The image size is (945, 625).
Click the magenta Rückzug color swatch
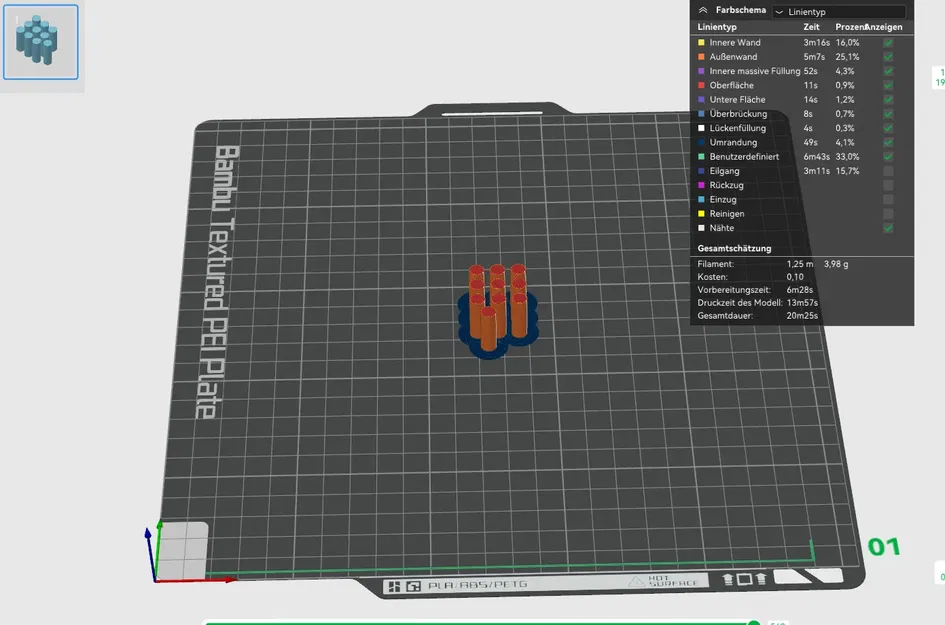click(701, 185)
